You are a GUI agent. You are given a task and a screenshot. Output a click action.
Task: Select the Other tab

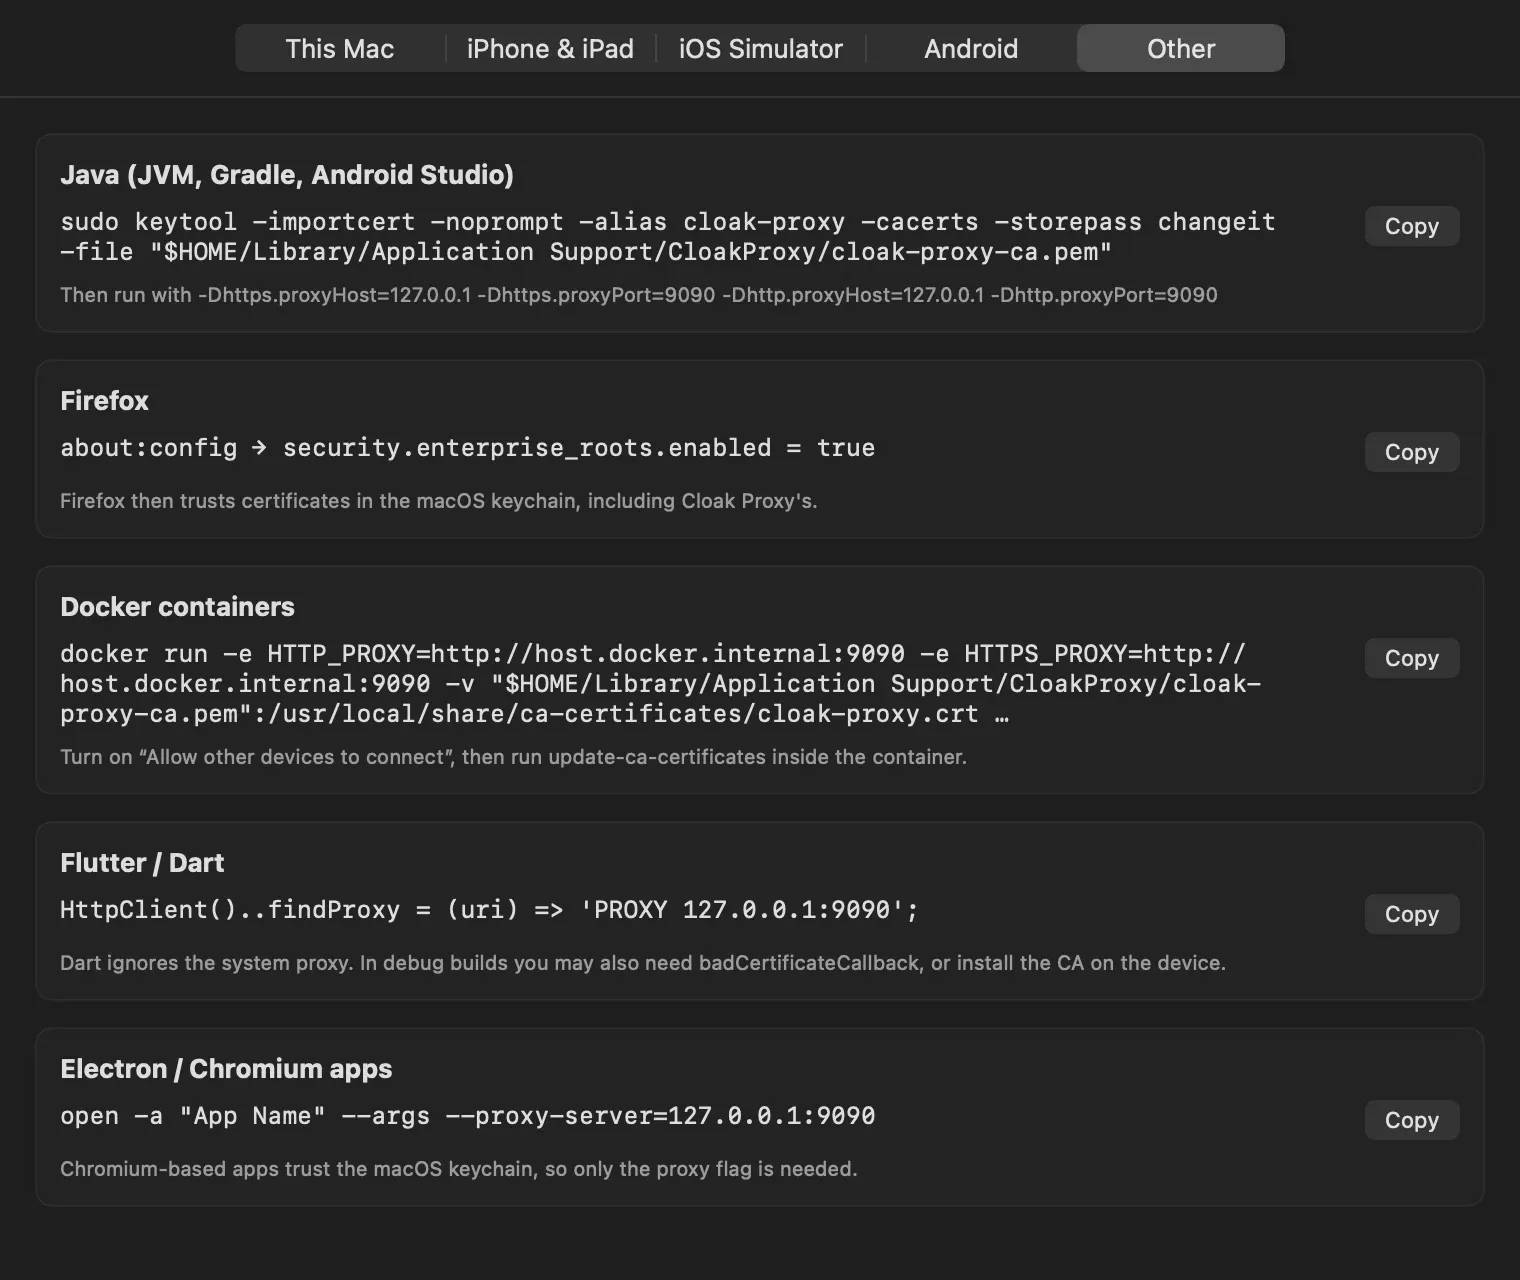coord(1181,48)
